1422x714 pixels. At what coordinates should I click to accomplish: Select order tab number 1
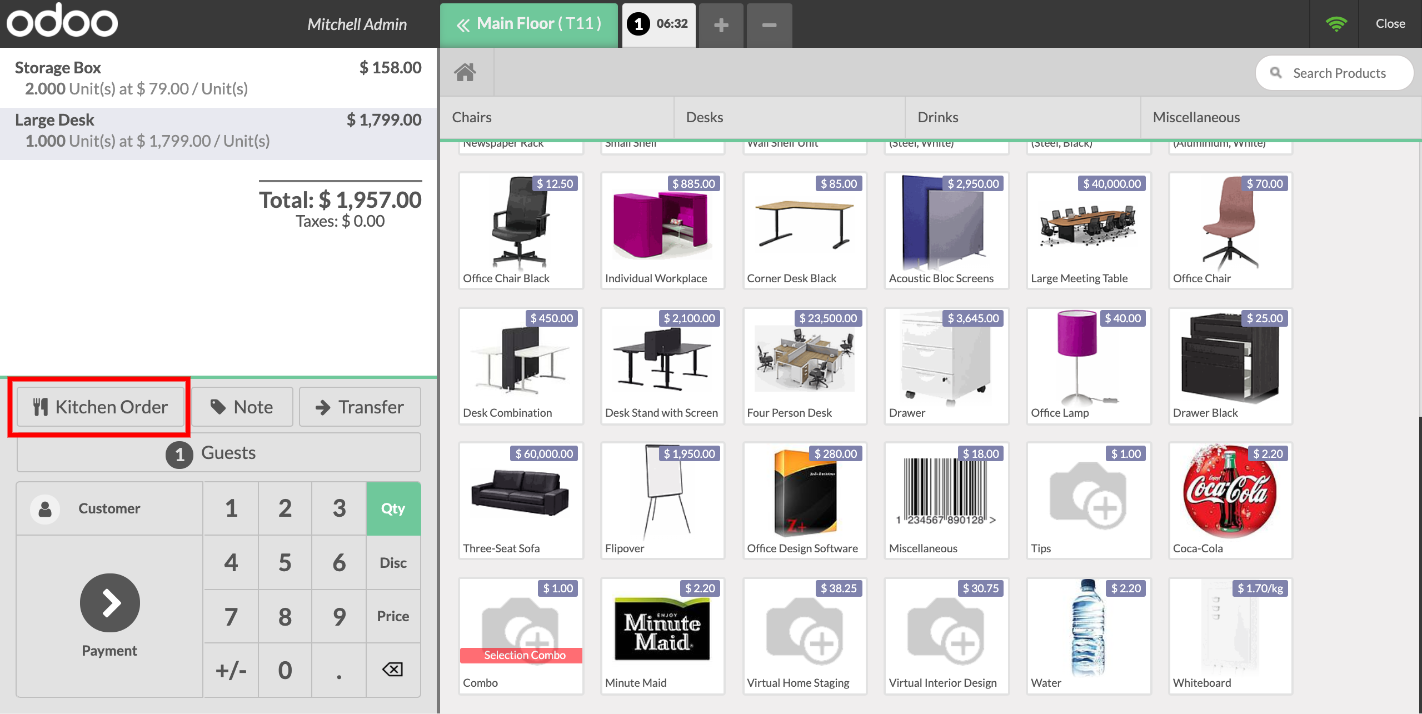659,24
